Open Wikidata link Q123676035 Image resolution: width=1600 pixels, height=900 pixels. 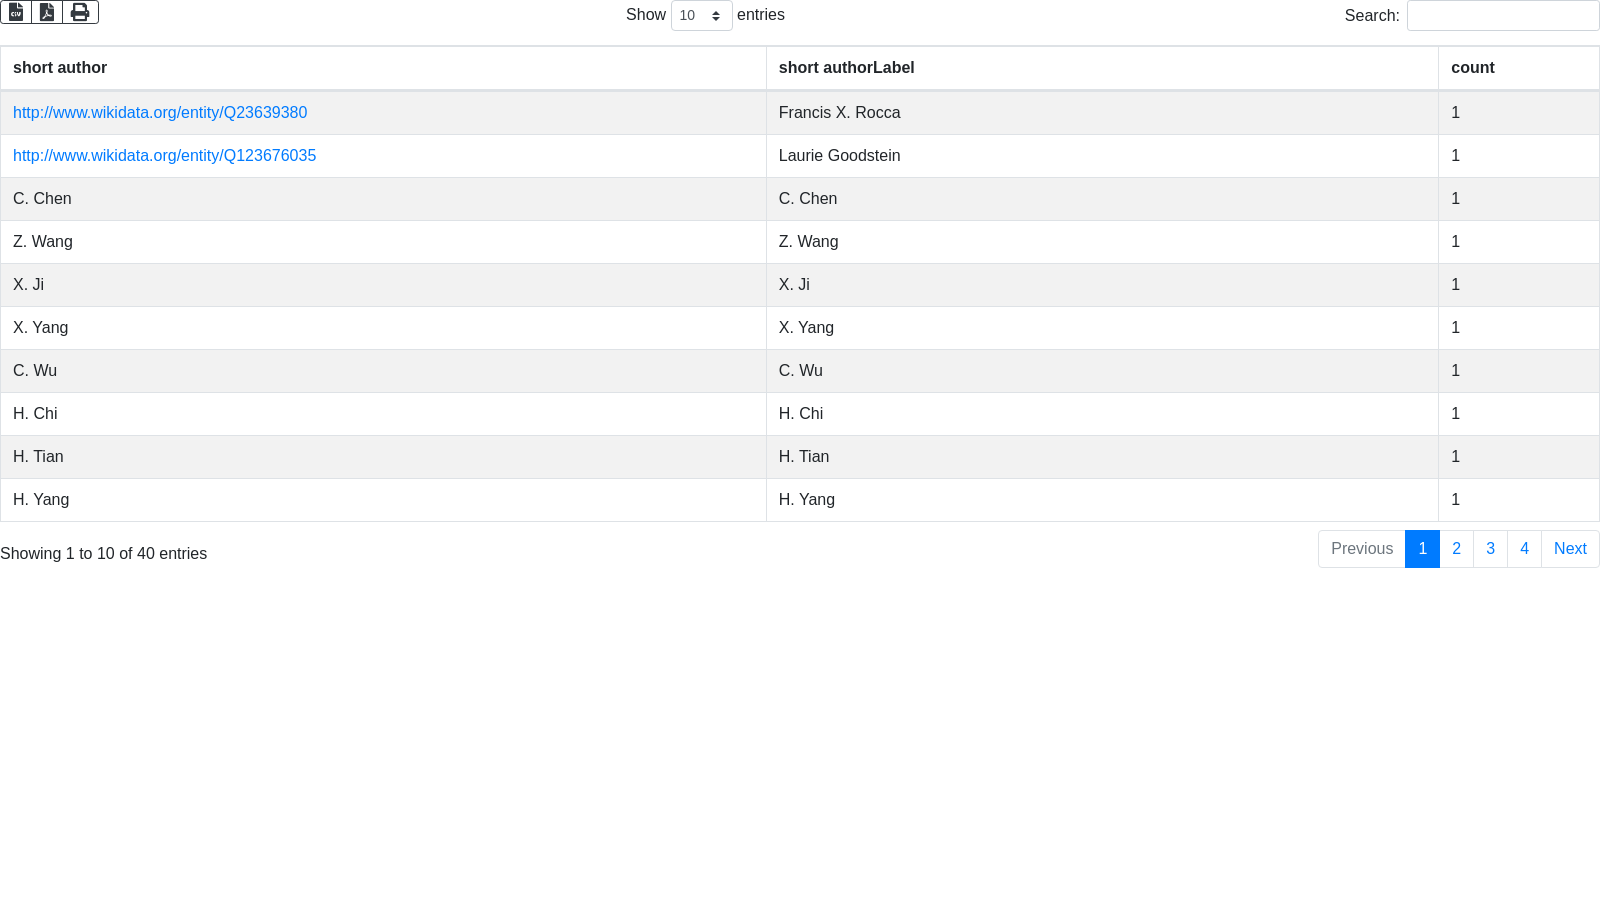(x=164, y=156)
